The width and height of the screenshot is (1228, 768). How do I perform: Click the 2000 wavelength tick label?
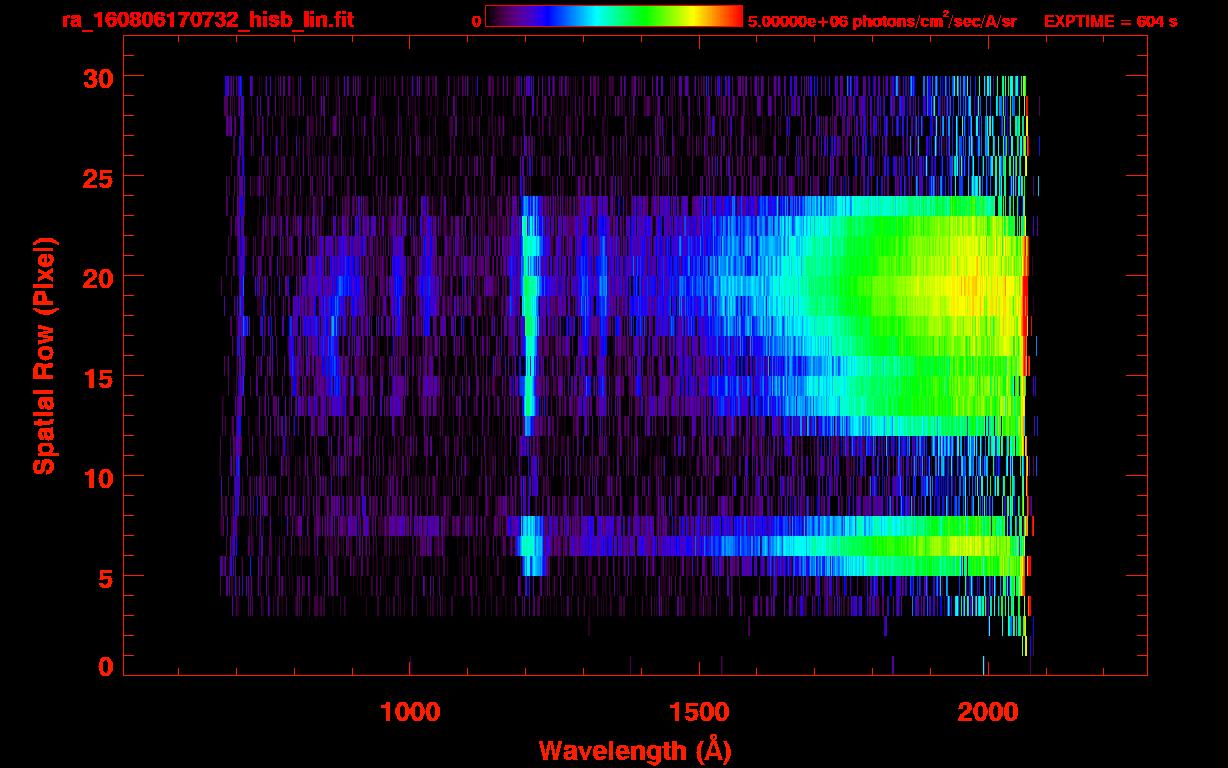[986, 712]
